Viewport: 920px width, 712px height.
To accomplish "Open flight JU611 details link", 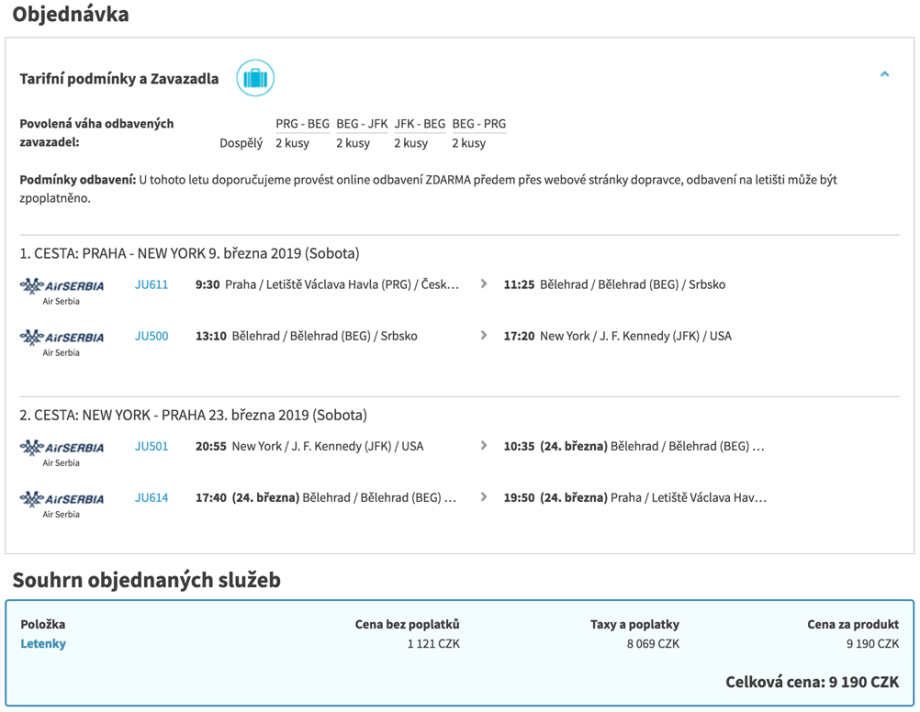I will point(151,285).
